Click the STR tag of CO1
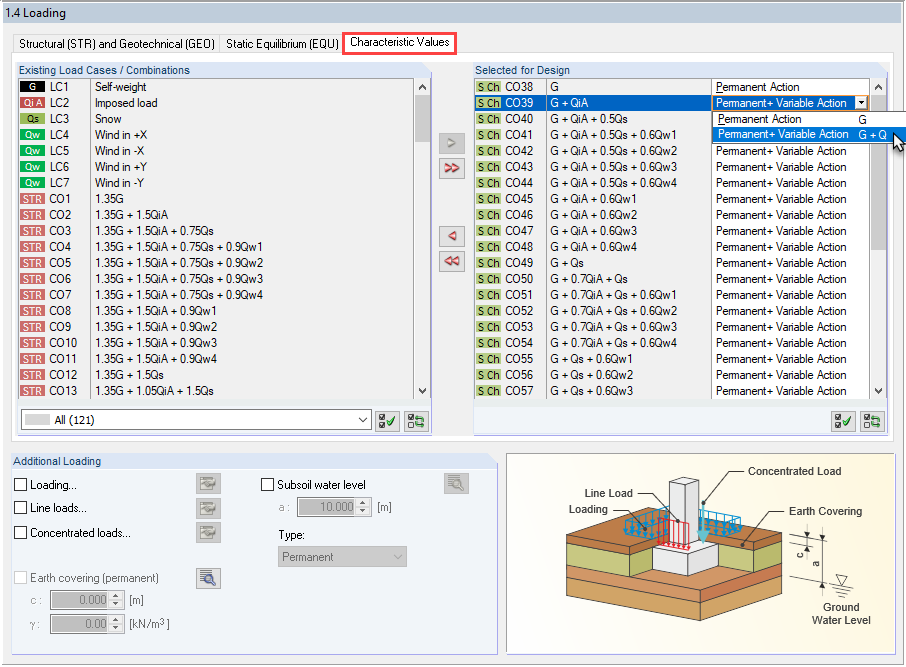The width and height of the screenshot is (906, 667). tap(32, 199)
